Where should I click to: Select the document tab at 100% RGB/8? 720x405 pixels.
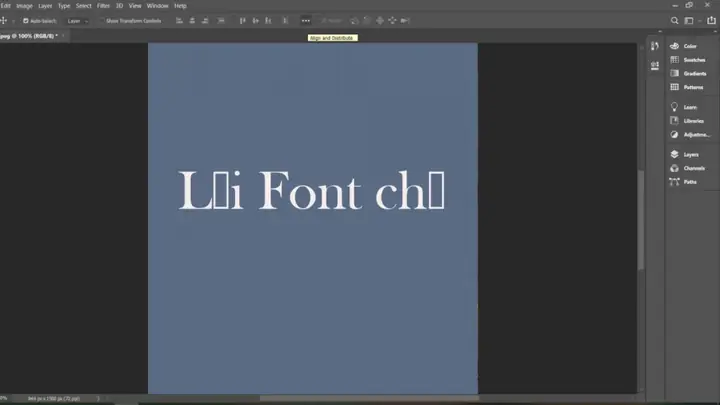tap(30, 36)
